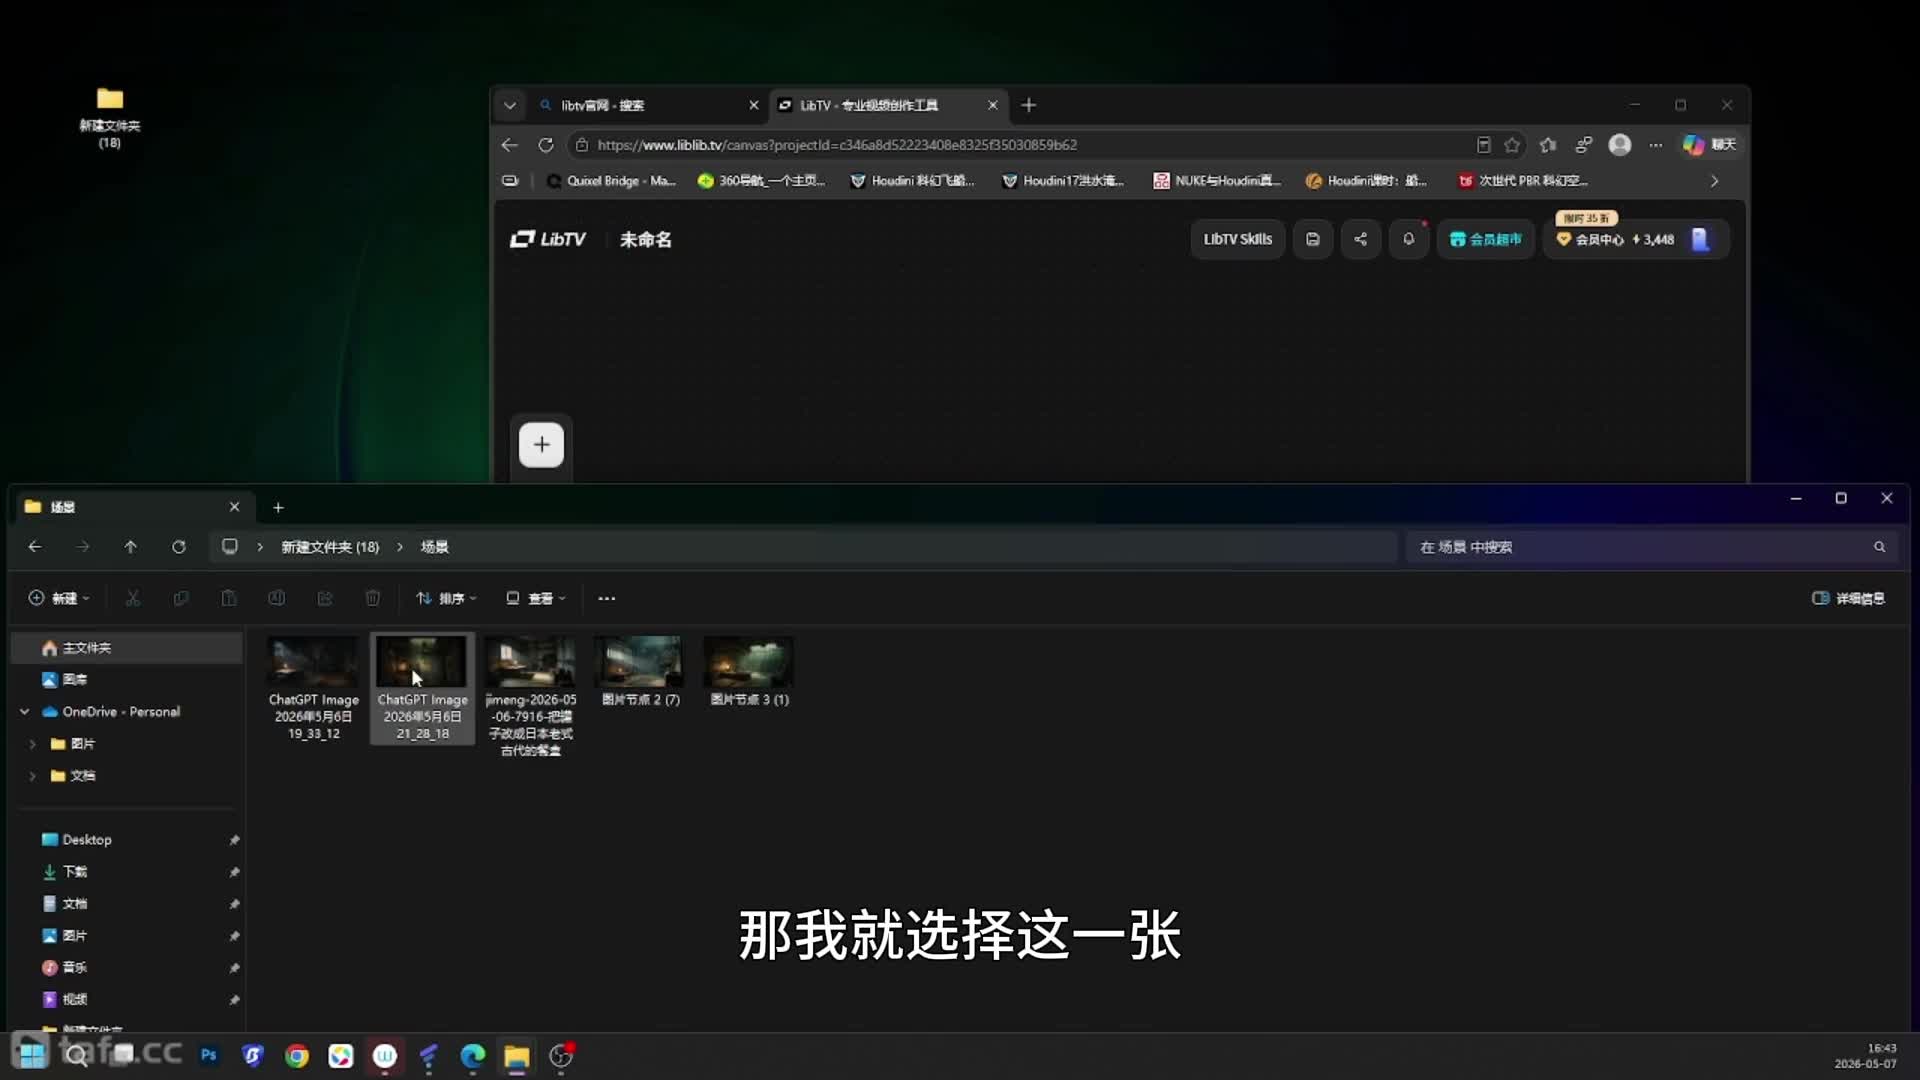Open the Copilot 聊天 button in browser
The image size is (1920, 1080).
(1709, 145)
